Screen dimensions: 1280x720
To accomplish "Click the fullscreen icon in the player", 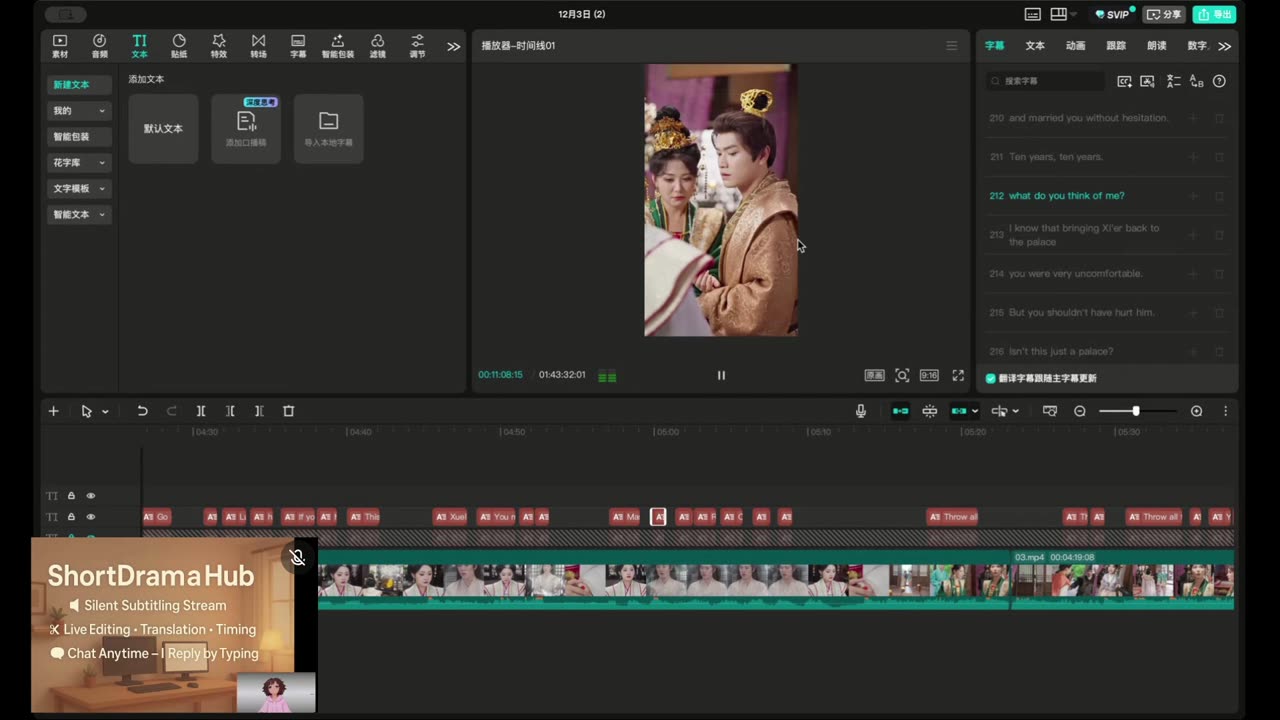I will coord(958,375).
